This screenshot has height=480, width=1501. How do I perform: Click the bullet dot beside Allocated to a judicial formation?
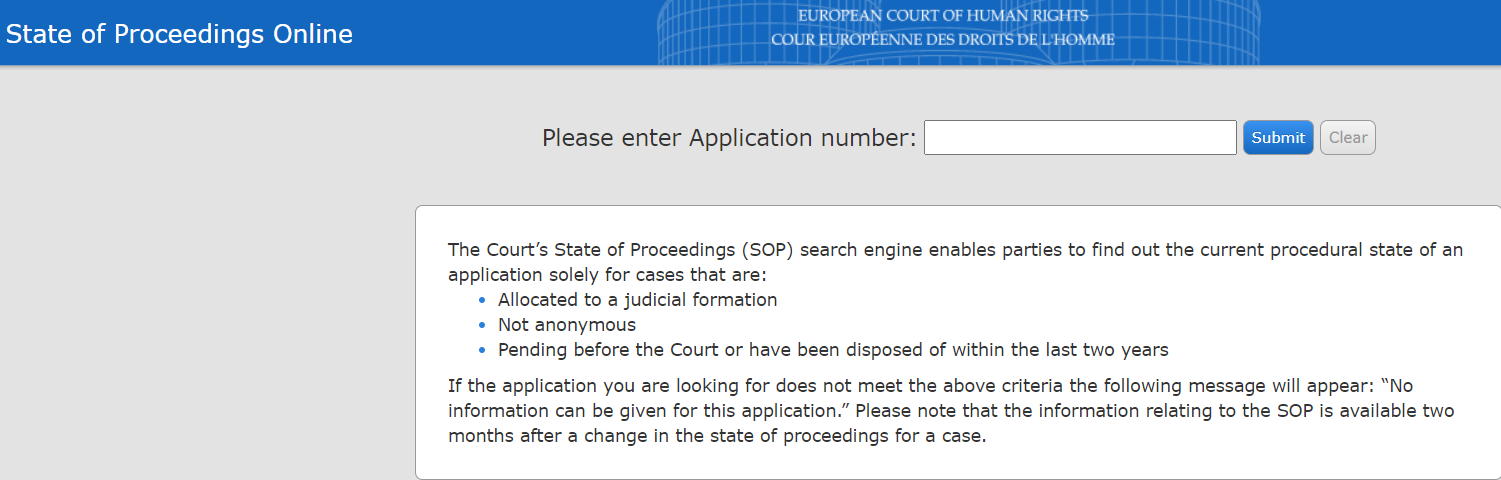482,300
